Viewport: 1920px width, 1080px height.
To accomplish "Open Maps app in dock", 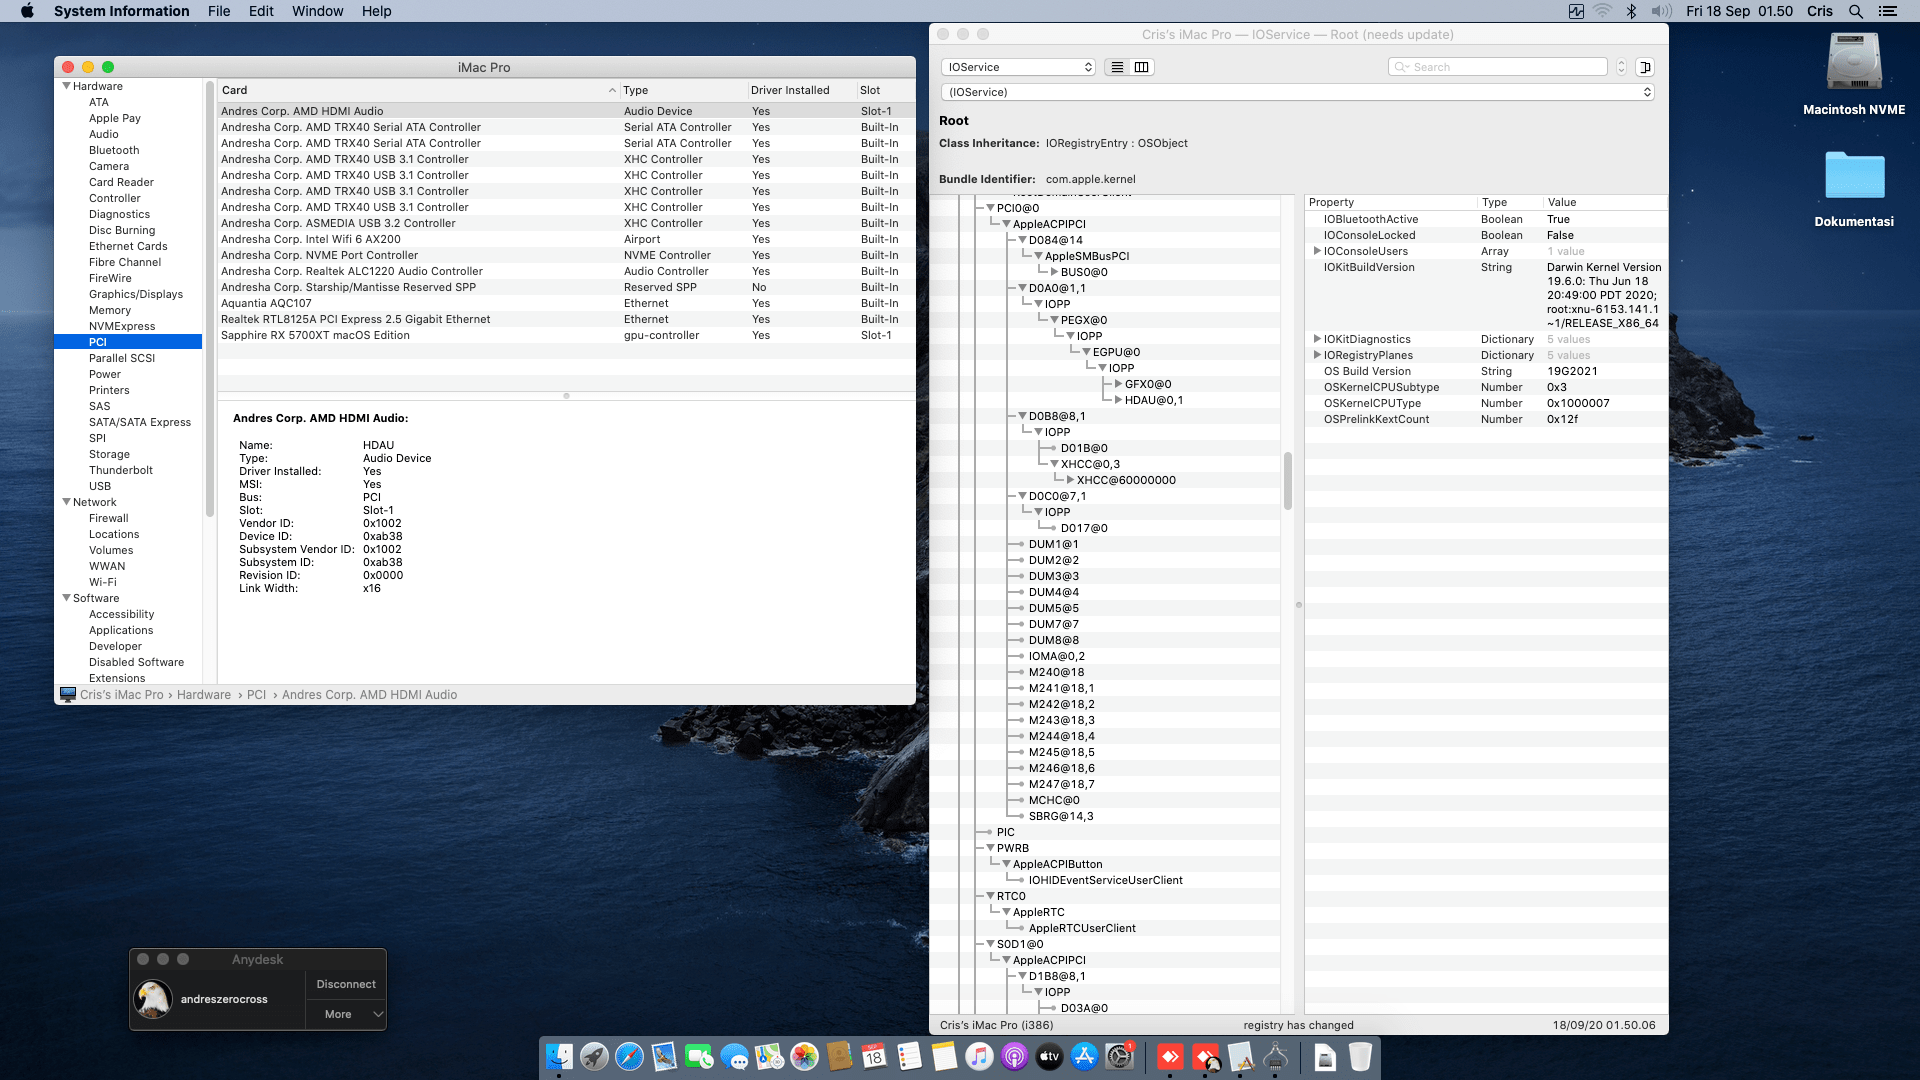I will [769, 1056].
